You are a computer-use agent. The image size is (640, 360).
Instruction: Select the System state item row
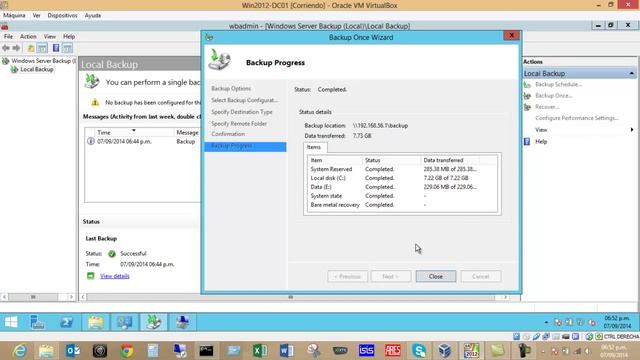coord(402,196)
